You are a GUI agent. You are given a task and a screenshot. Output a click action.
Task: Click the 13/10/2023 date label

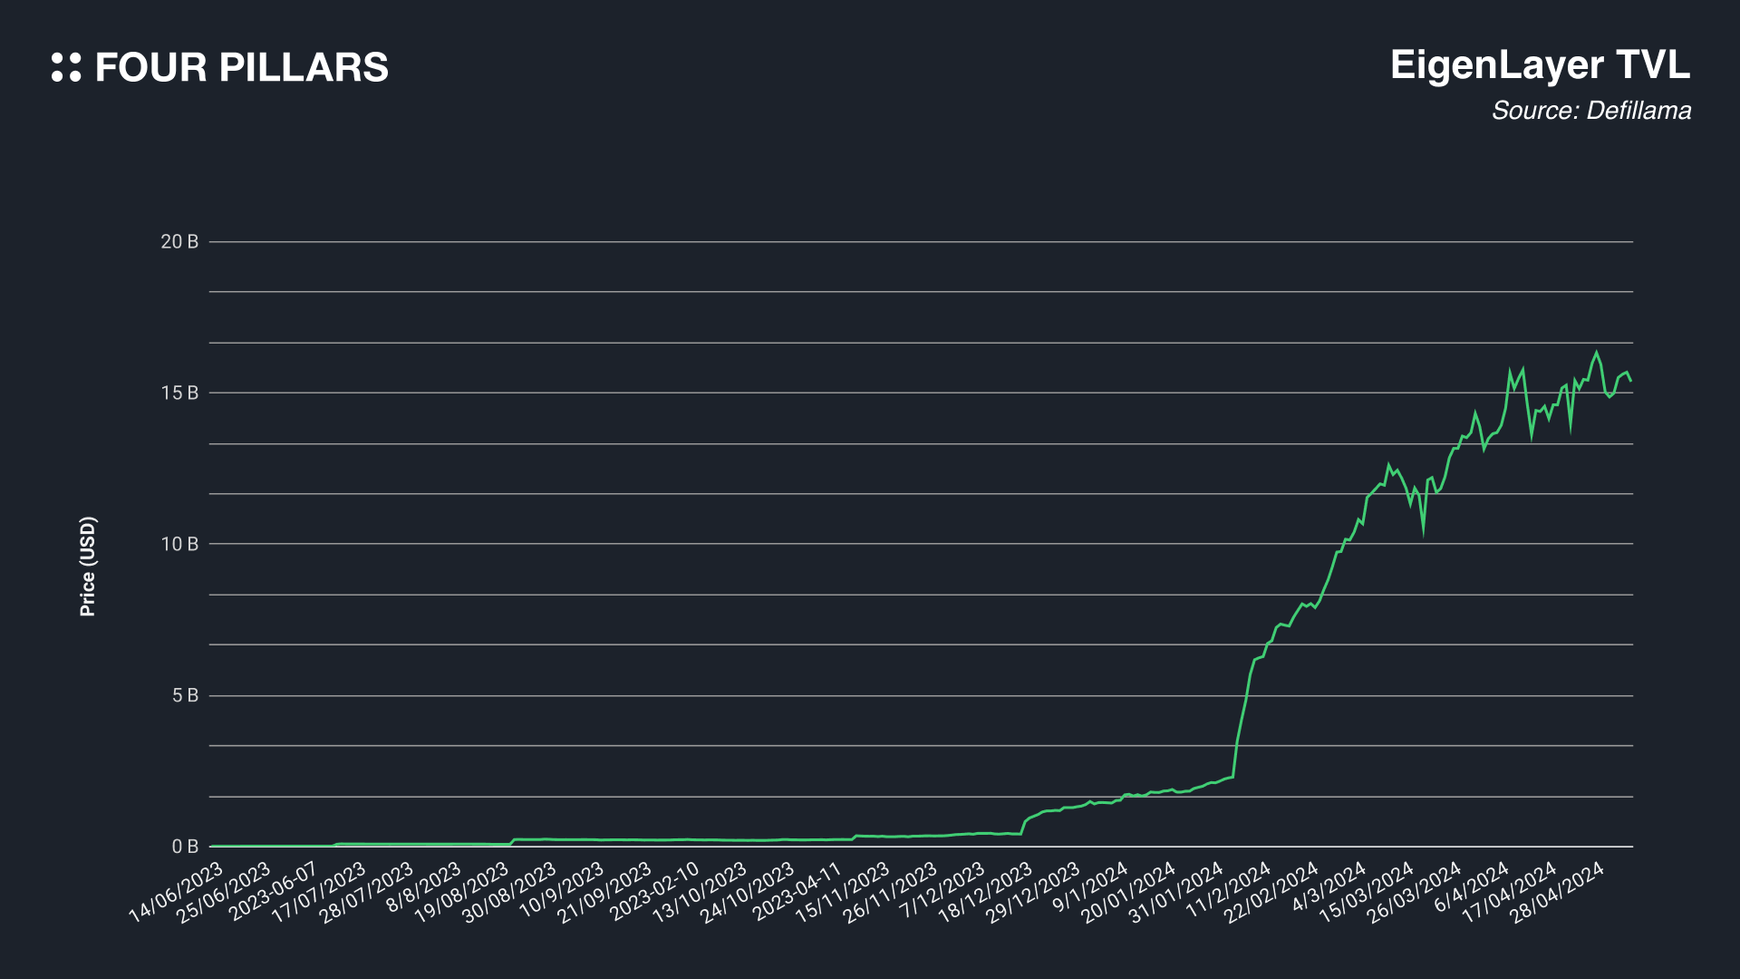(700, 892)
